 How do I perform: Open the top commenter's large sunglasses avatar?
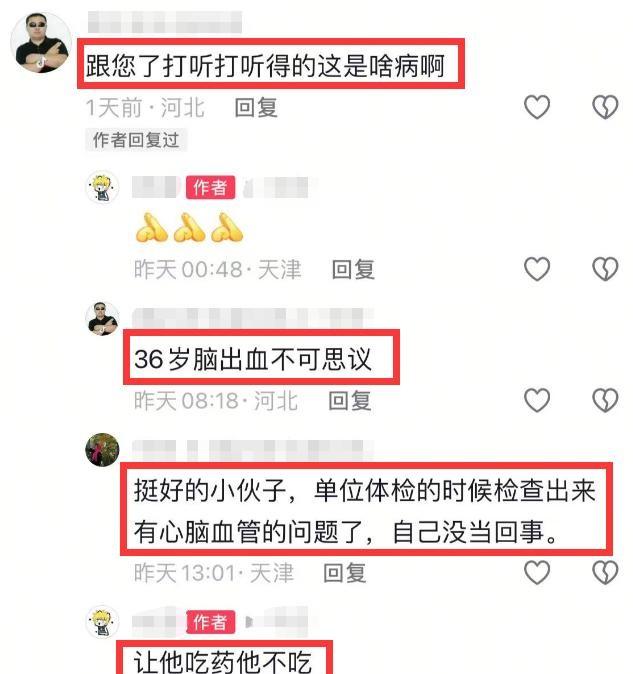(x=41, y=42)
